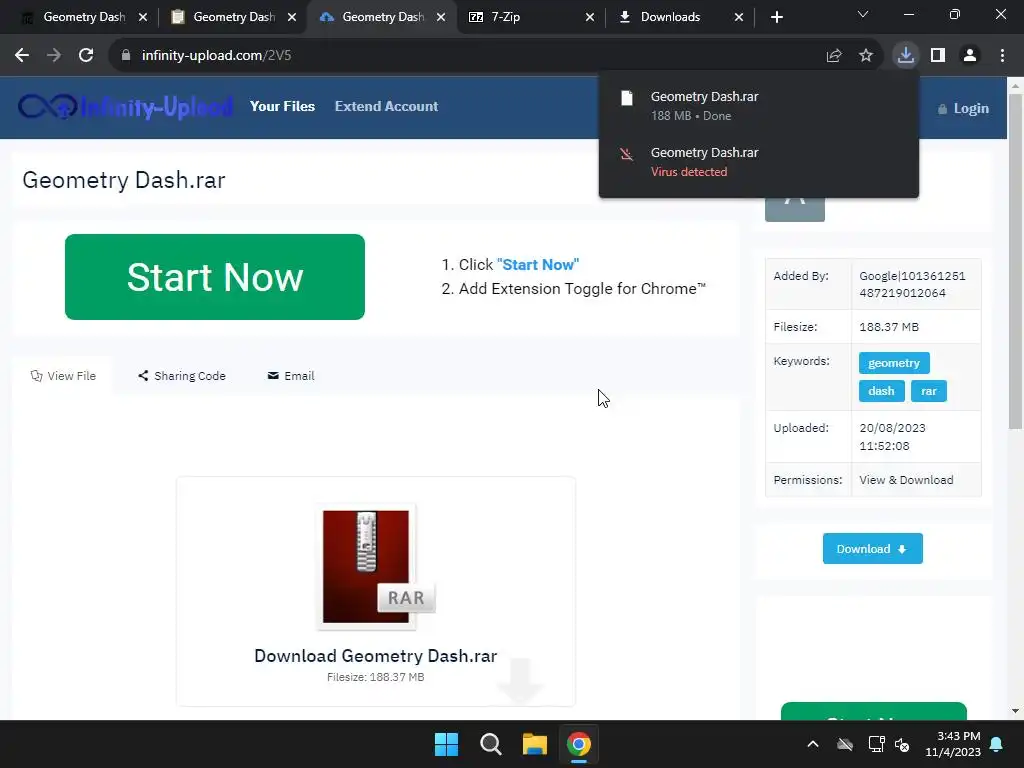Close the active Geometry Dash tab
The width and height of the screenshot is (1024, 768).
click(441, 17)
